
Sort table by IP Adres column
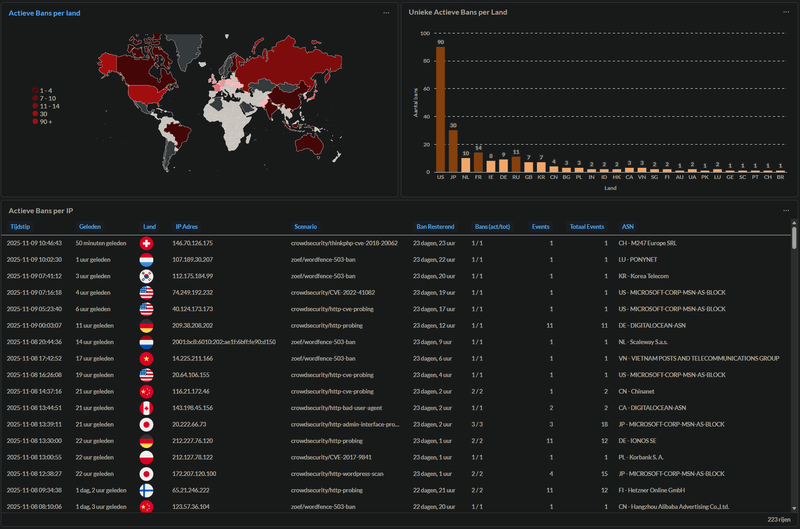click(x=186, y=226)
